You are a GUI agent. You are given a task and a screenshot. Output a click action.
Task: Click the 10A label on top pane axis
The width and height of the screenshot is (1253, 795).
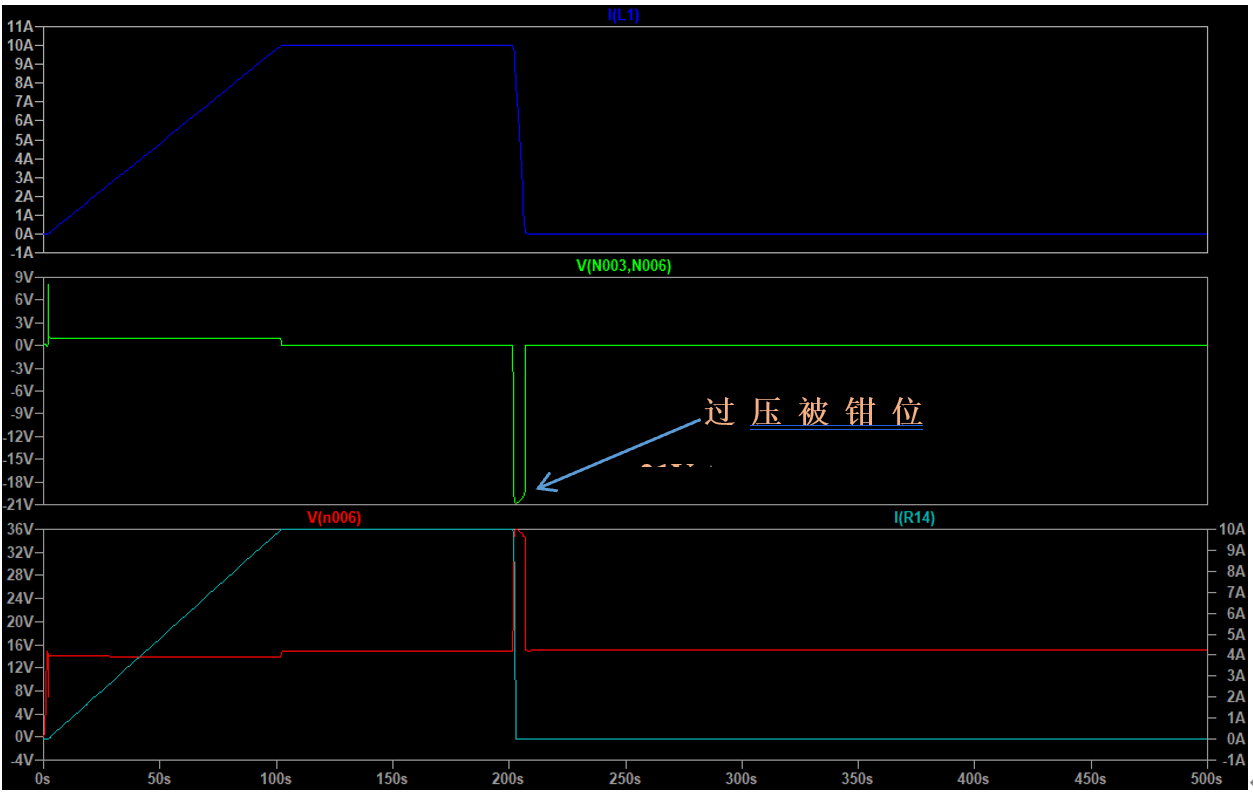21,45
